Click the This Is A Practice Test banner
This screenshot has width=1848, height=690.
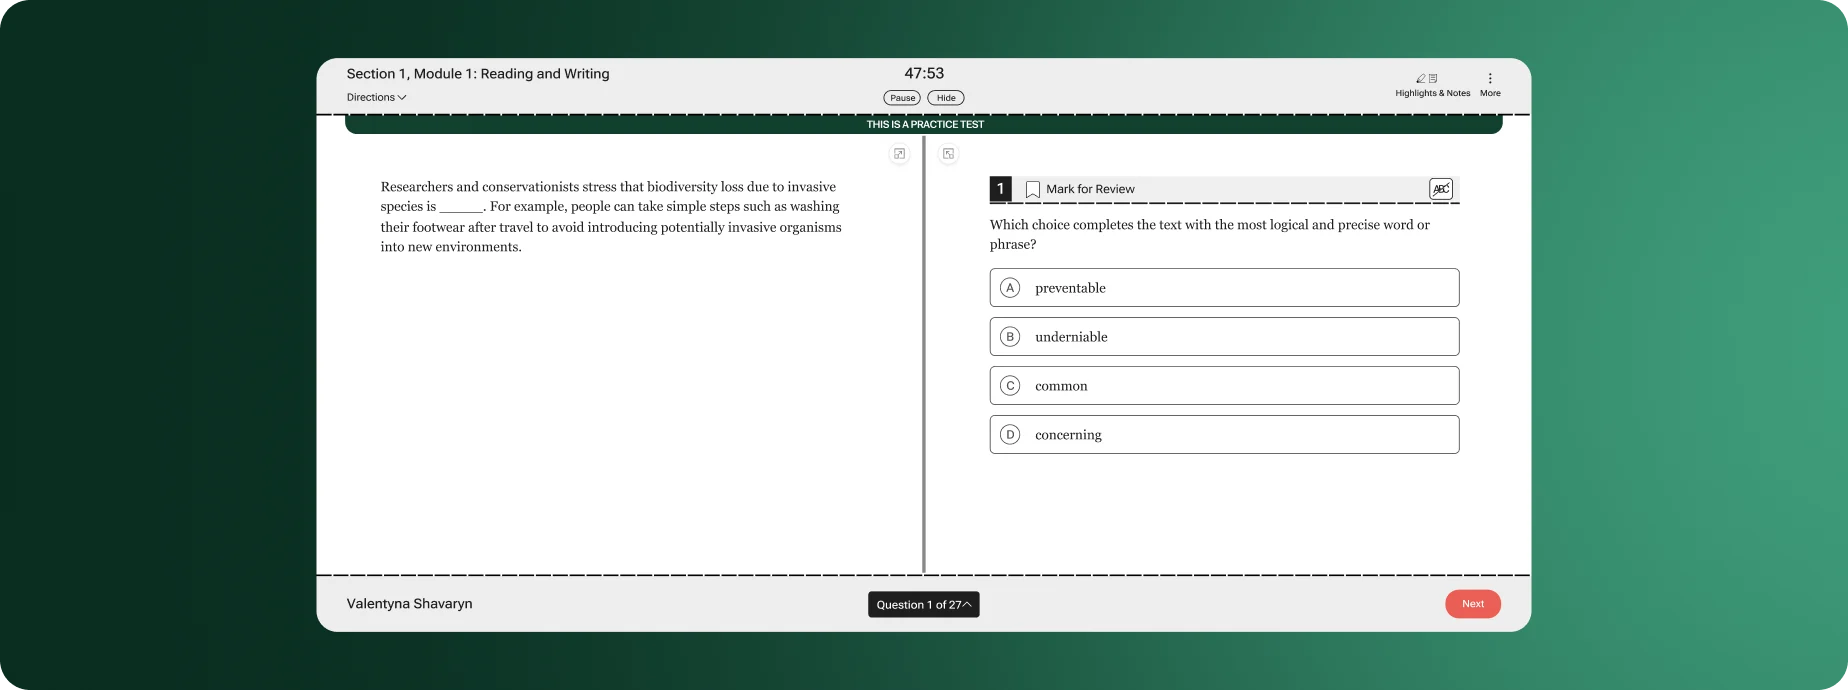pos(924,125)
